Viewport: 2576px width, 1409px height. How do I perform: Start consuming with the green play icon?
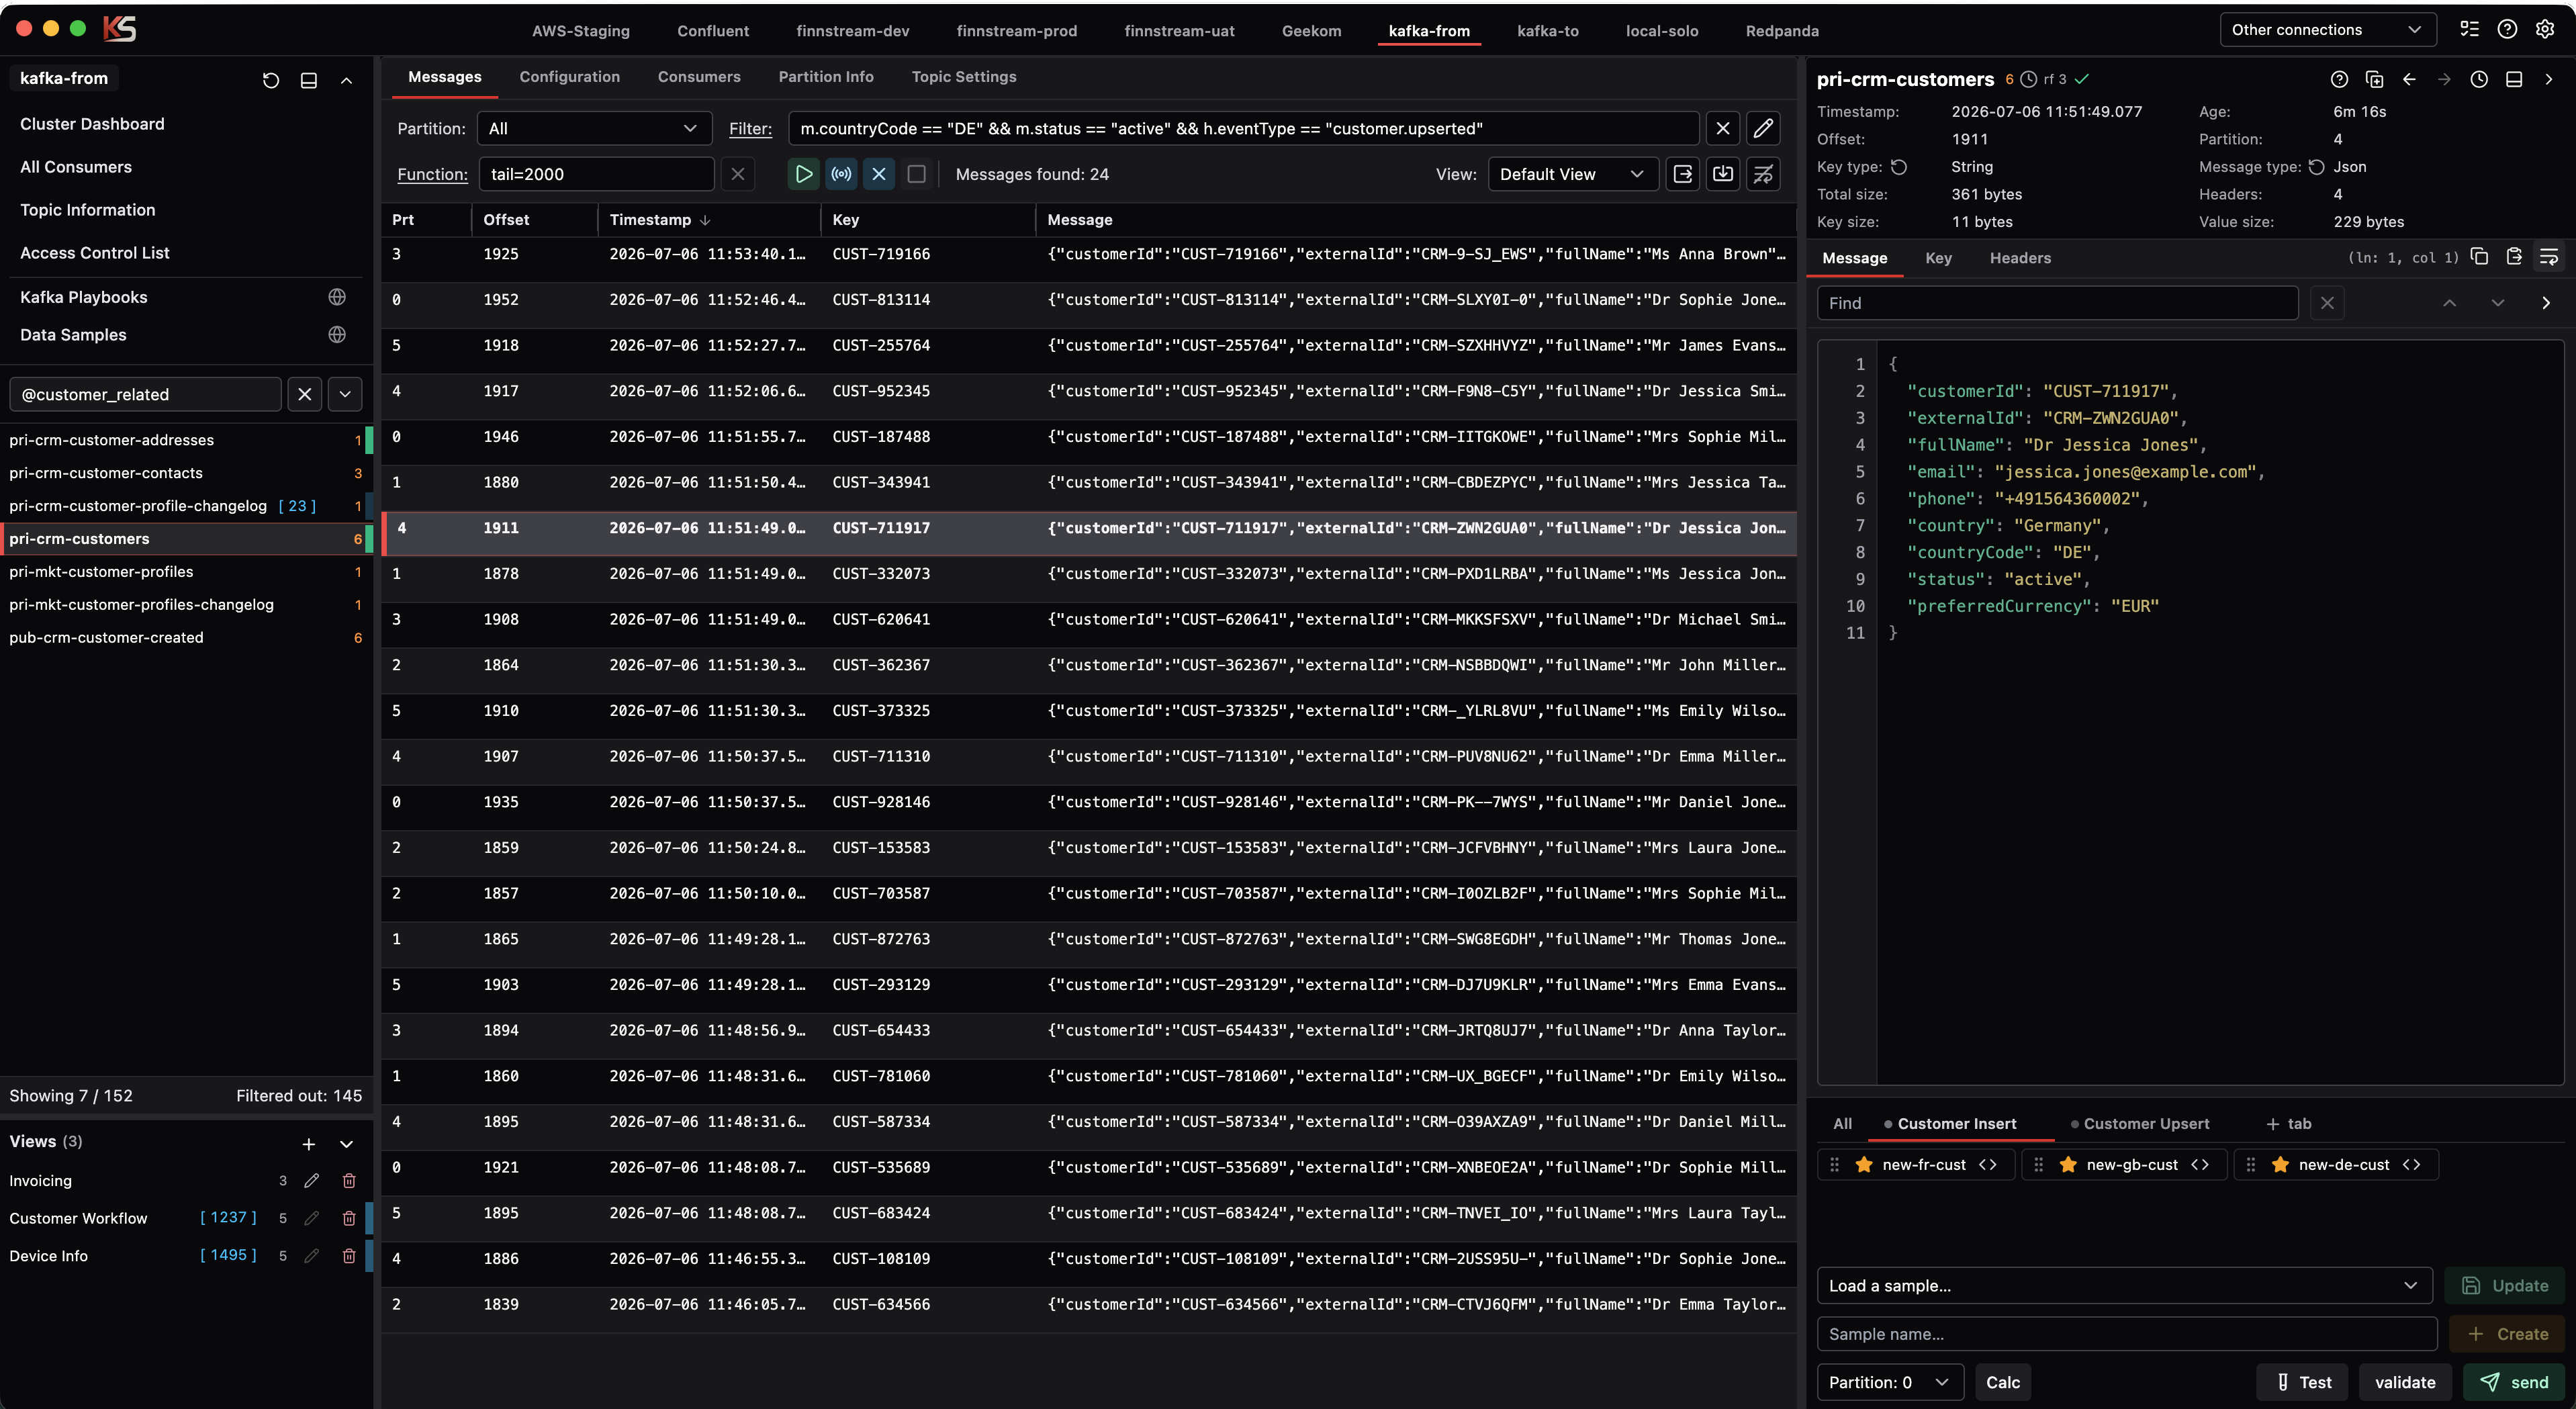point(803,174)
